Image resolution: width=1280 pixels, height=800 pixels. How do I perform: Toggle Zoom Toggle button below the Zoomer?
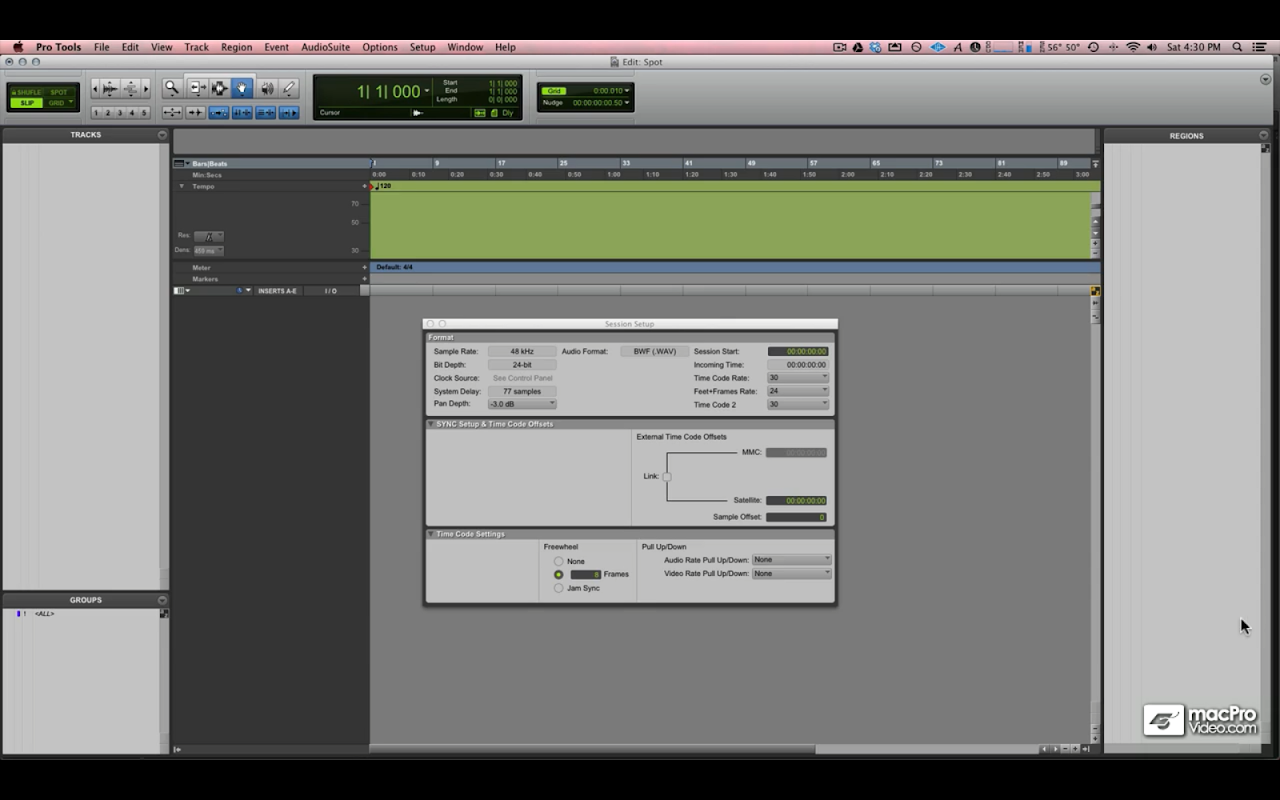click(172, 113)
